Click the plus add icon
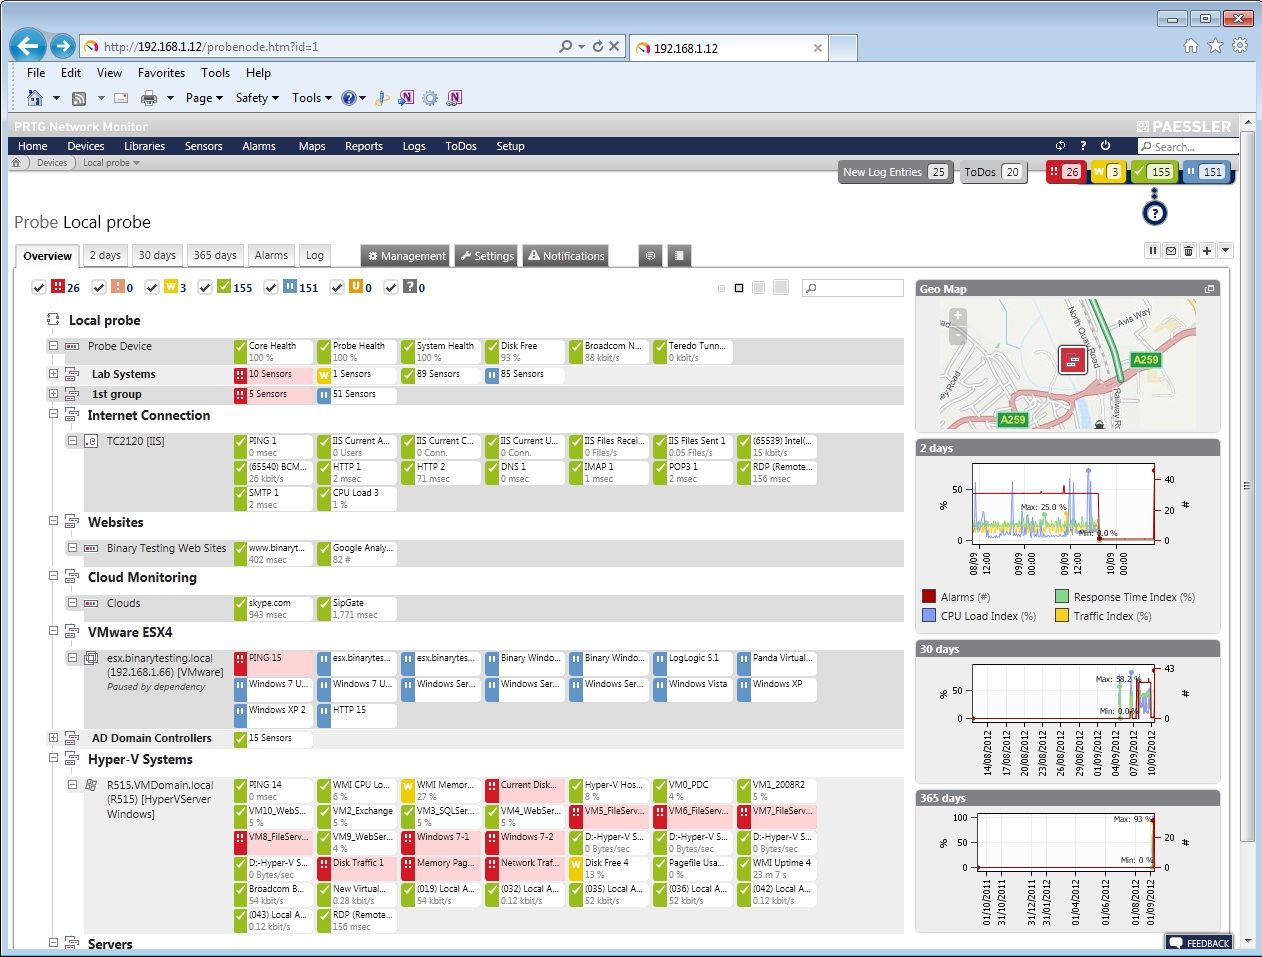1262x957 pixels. point(1207,251)
